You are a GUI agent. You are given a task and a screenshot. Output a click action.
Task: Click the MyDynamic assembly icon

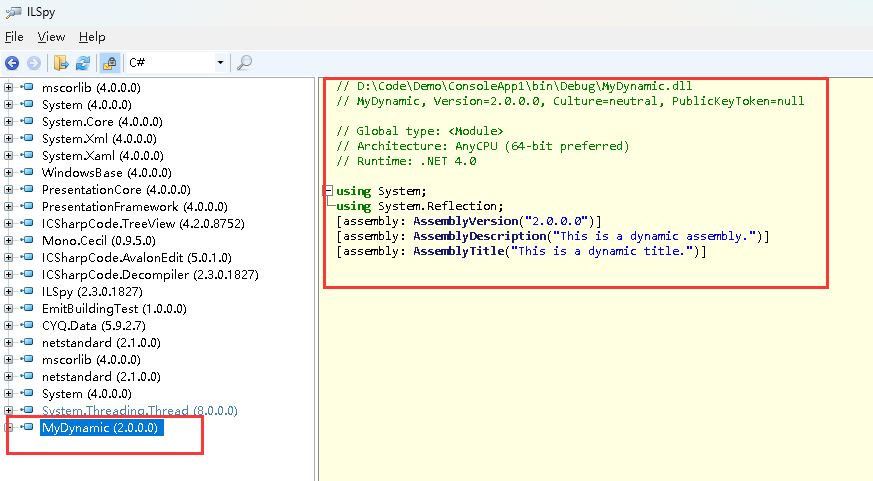[27, 427]
